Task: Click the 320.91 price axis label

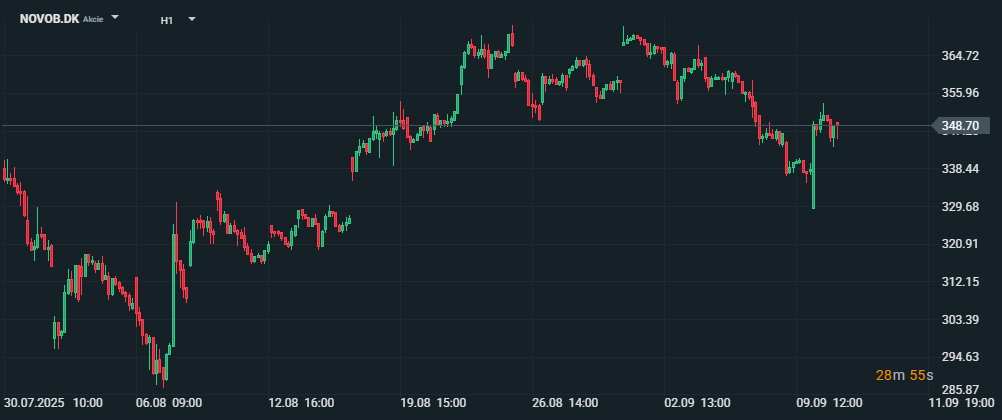Action: click(x=959, y=244)
